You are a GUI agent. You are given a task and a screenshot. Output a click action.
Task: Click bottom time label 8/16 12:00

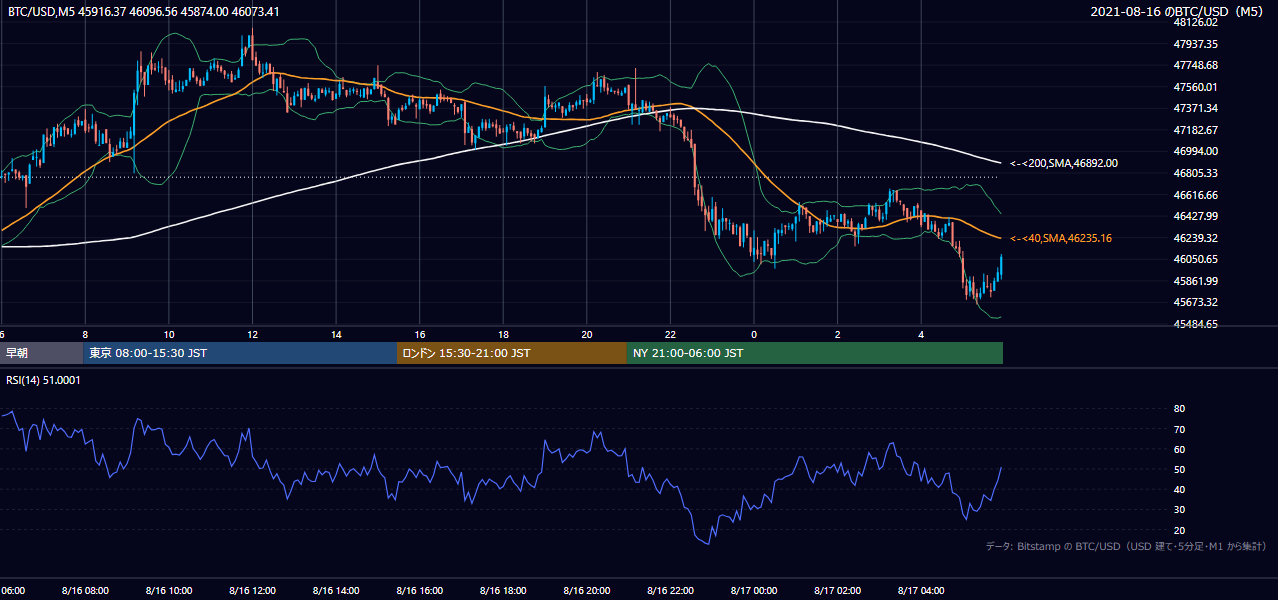click(252, 591)
